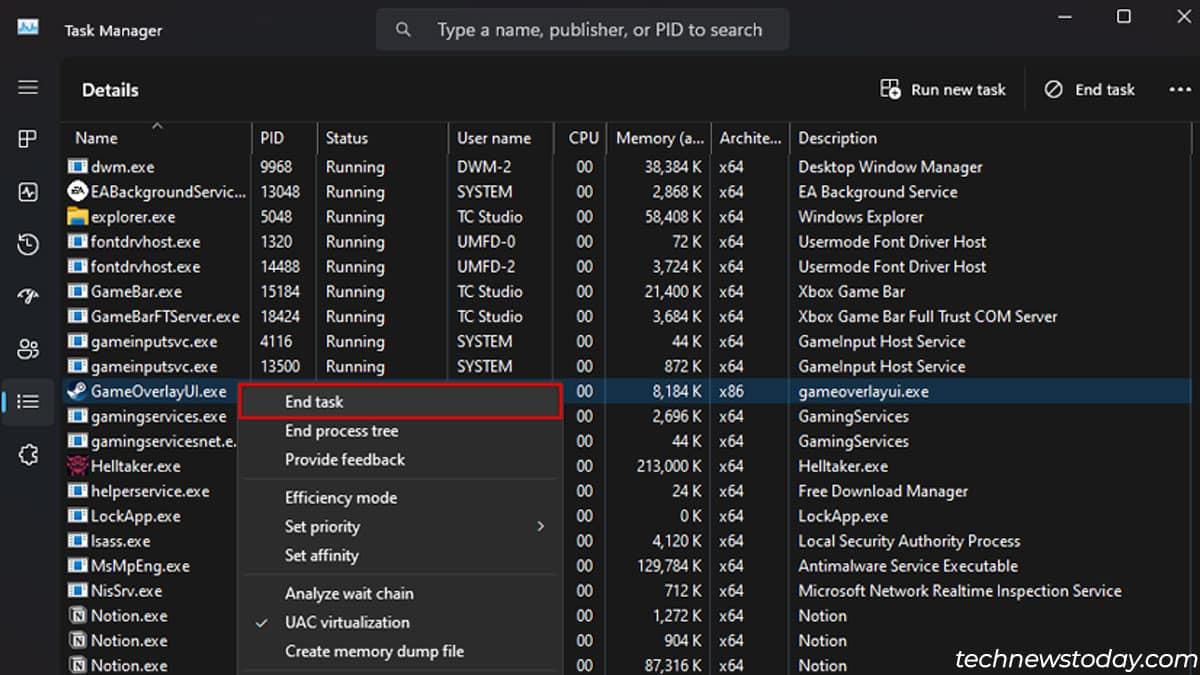Click PID 9968 in dwm.exe row
The width and height of the screenshot is (1200, 675).
[276, 167]
